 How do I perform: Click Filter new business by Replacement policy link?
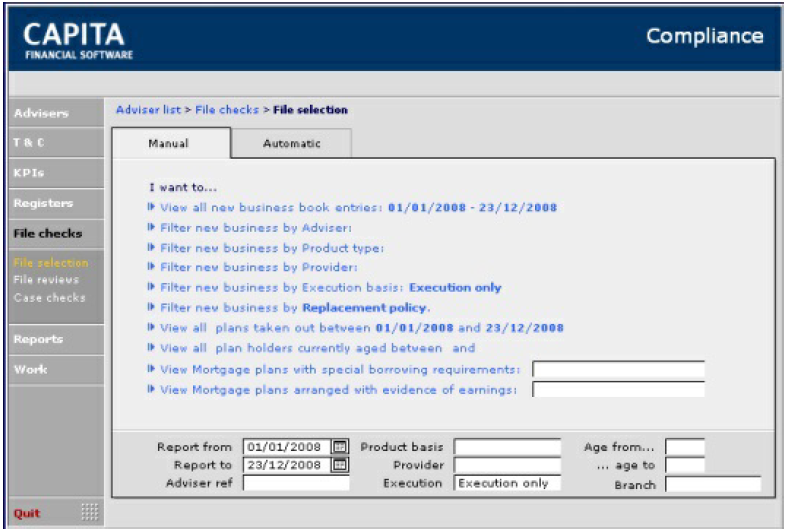[x=295, y=308]
